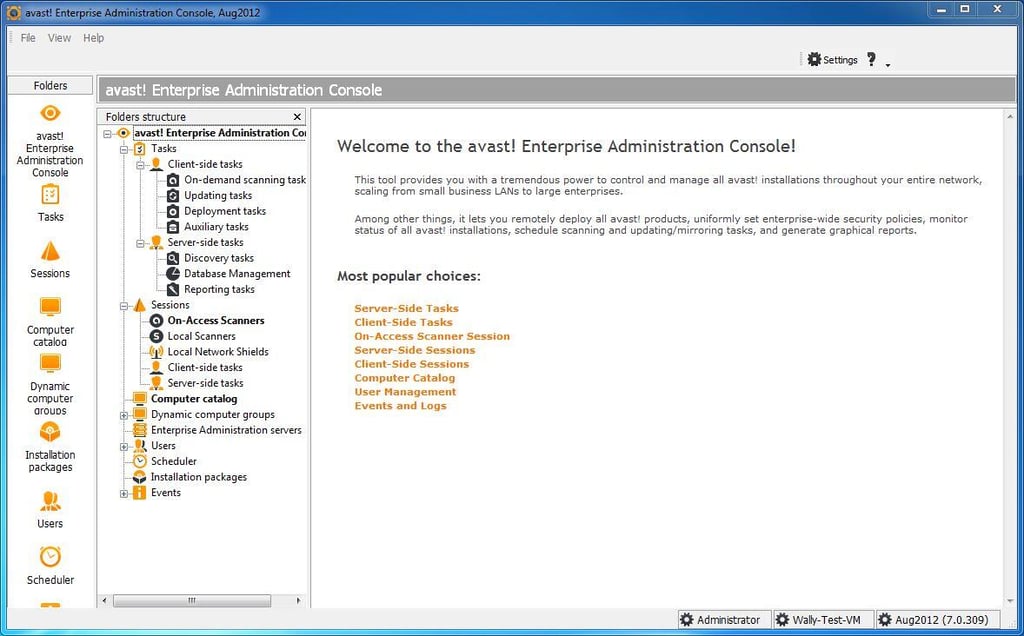Click the Folders tab header

(50, 86)
